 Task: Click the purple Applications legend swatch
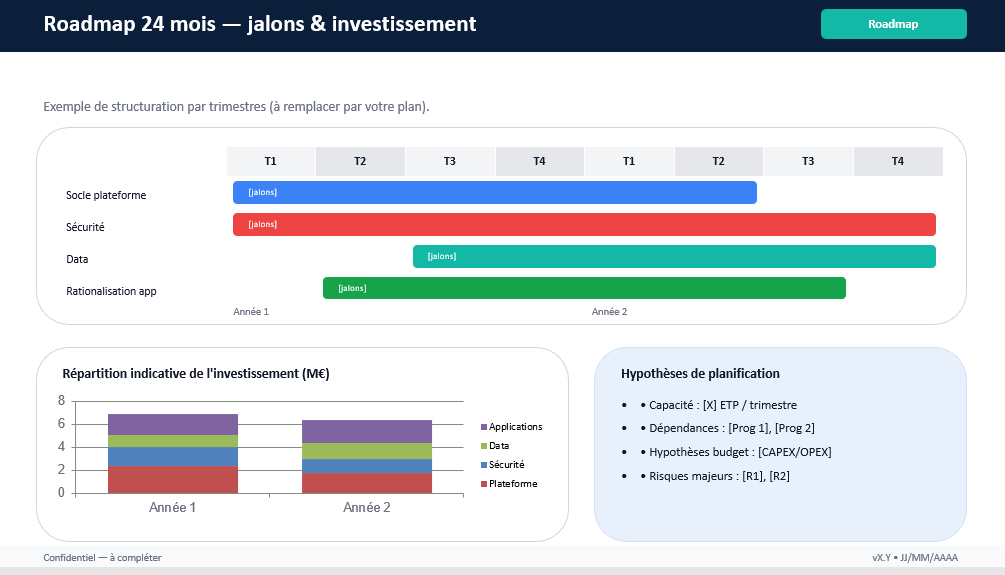click(x=484, y=427)
